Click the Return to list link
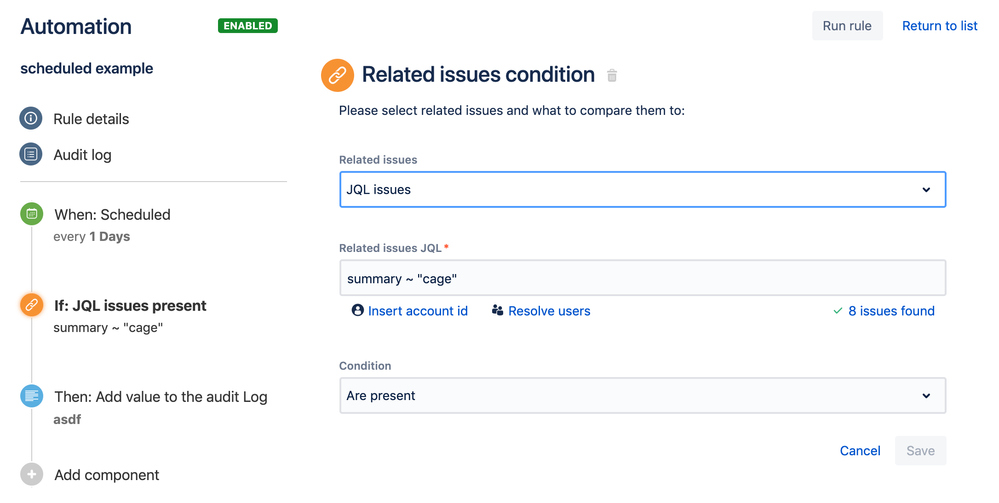Viewport: 999px width, 503px height. point(939,26)
